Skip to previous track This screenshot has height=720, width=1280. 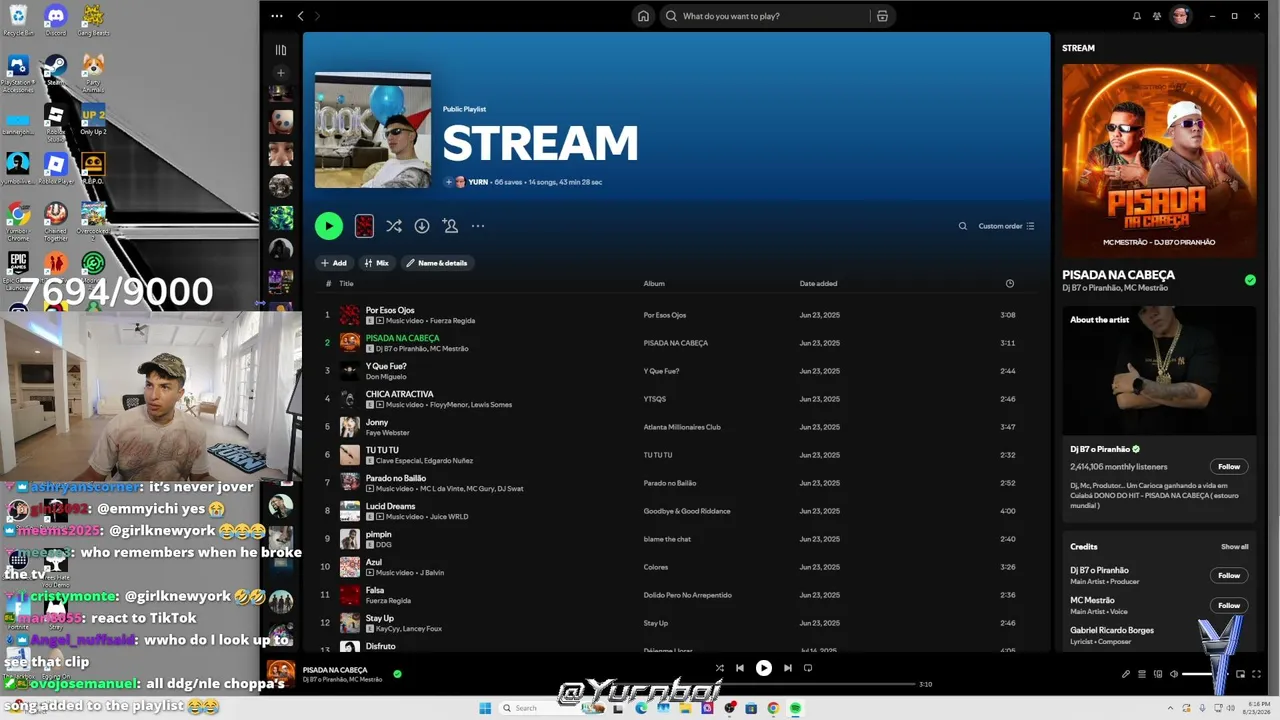click(x=740, y=668)
